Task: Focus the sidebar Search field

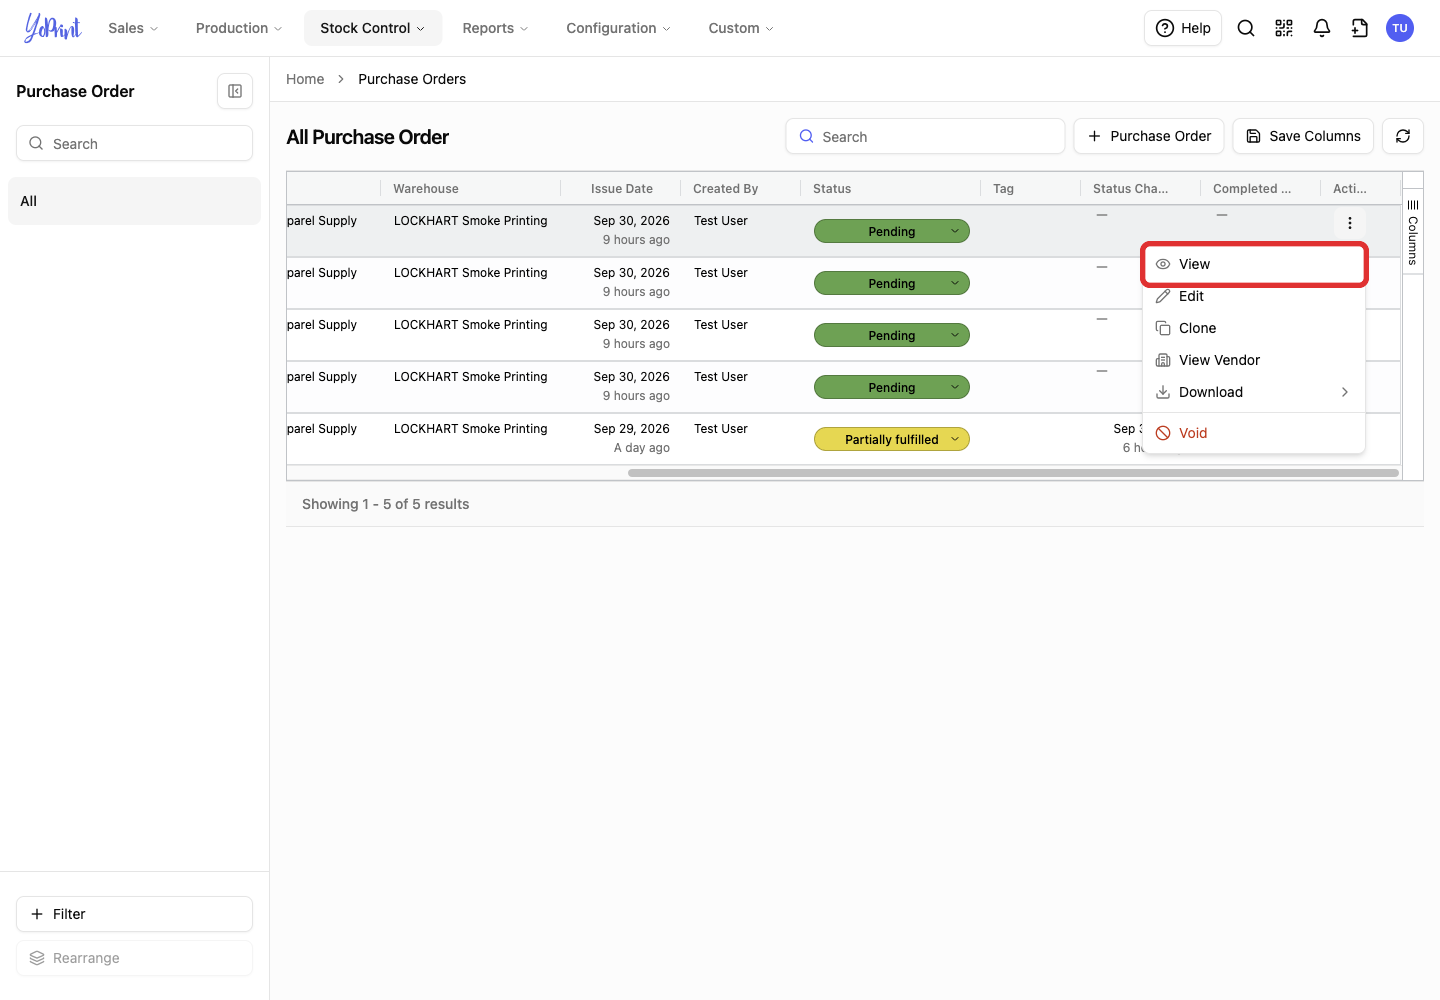Action: click(x=134, y=143)
